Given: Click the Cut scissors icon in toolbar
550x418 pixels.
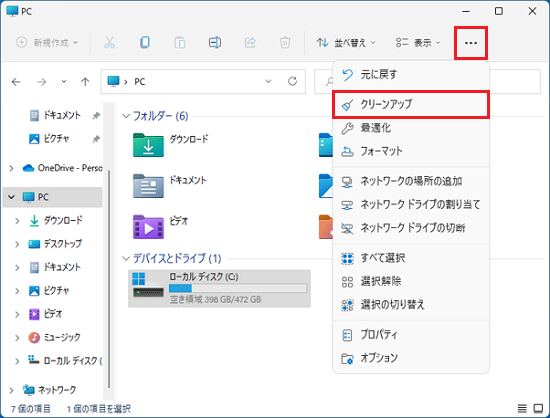Looking at the screenshot, I should tap(109, 43).
